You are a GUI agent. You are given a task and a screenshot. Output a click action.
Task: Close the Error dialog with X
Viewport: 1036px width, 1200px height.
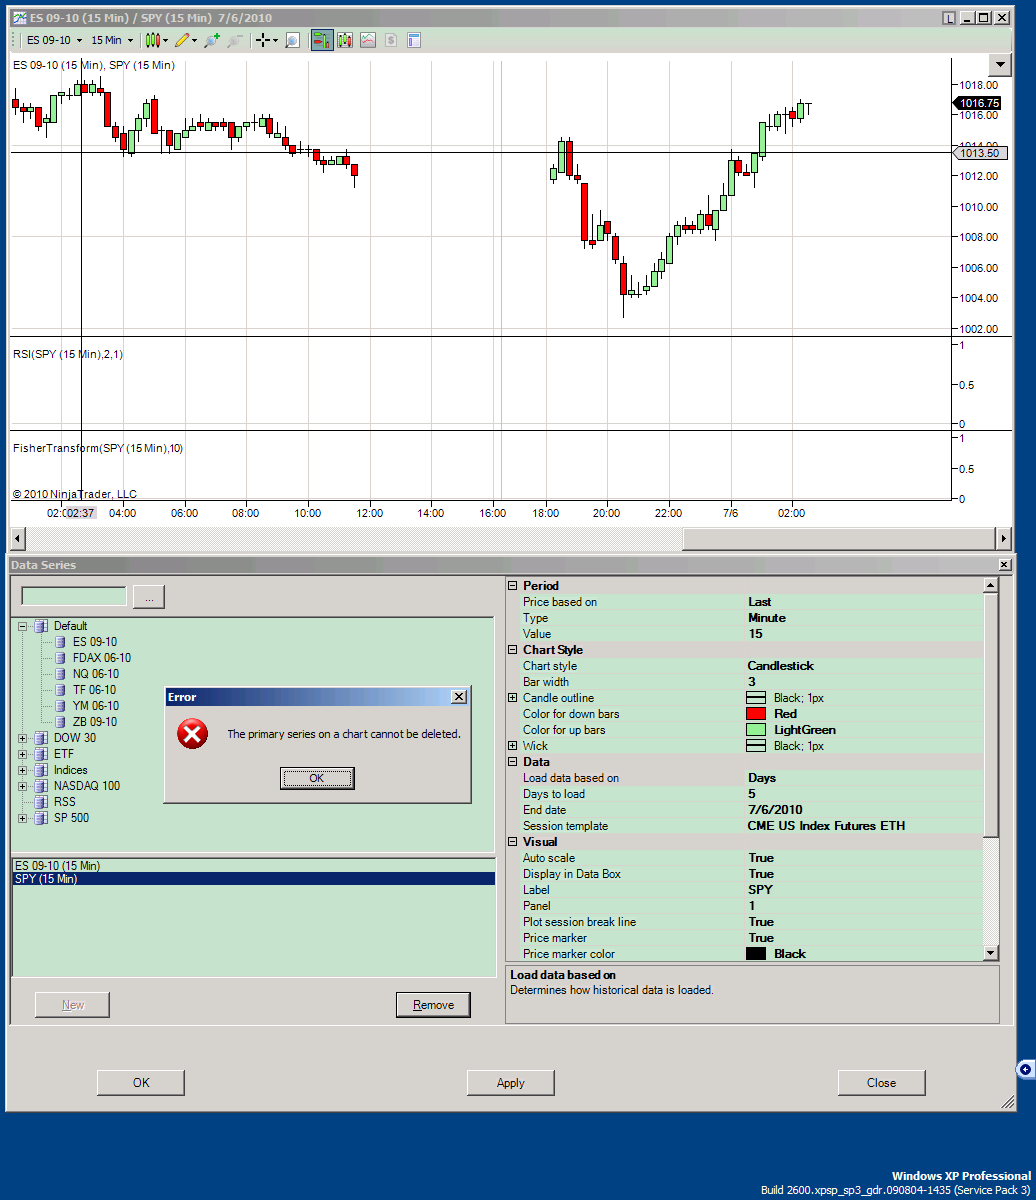coord(459,697)
